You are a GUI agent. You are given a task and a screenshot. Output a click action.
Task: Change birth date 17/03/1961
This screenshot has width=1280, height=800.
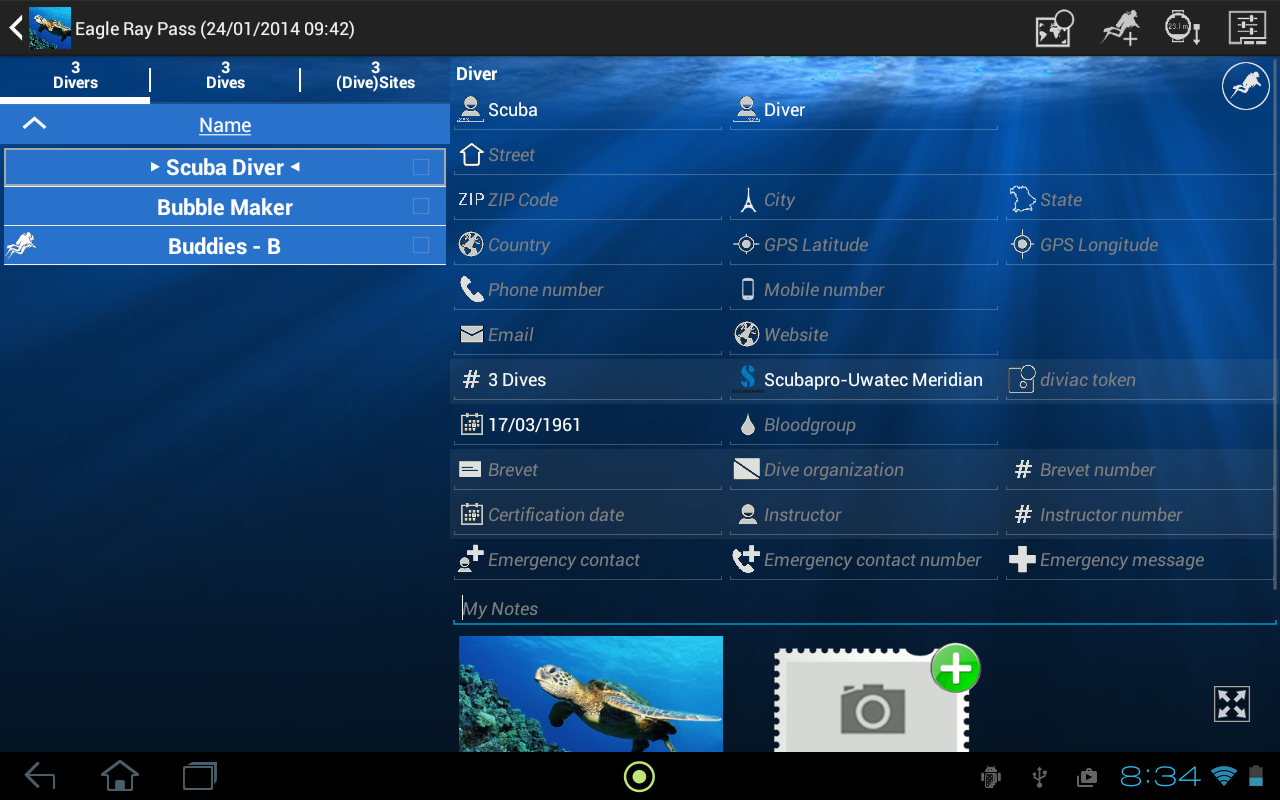tap(588, 425)
